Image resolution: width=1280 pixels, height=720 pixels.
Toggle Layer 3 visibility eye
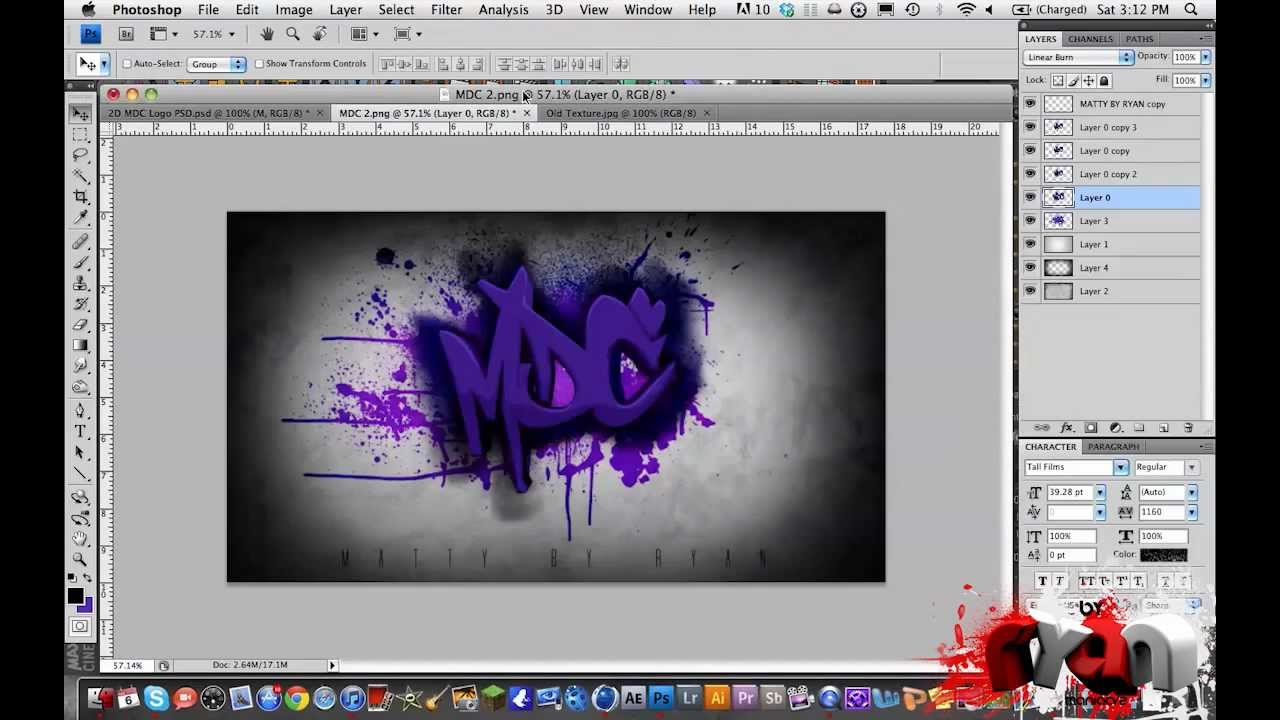click(1030, 221)
